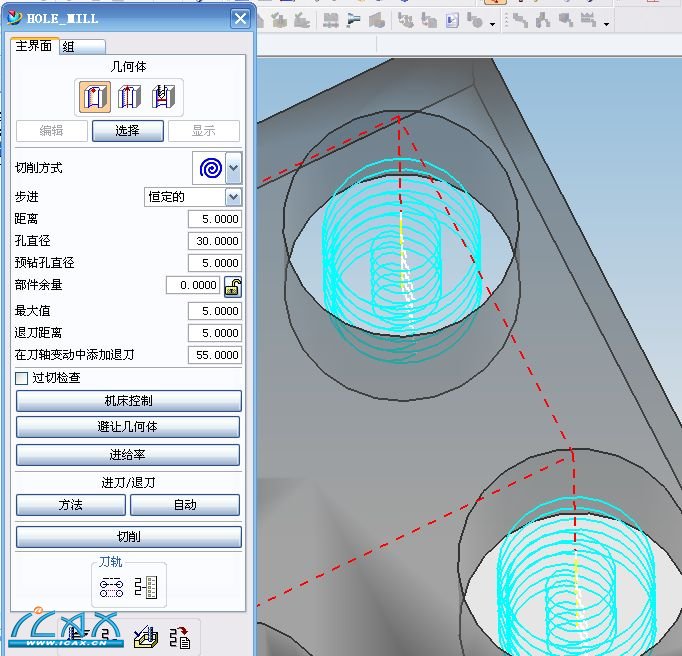Click the 几何体 section heading
The width and height of the screenshot is (682, 656).
tap(128, 67)
